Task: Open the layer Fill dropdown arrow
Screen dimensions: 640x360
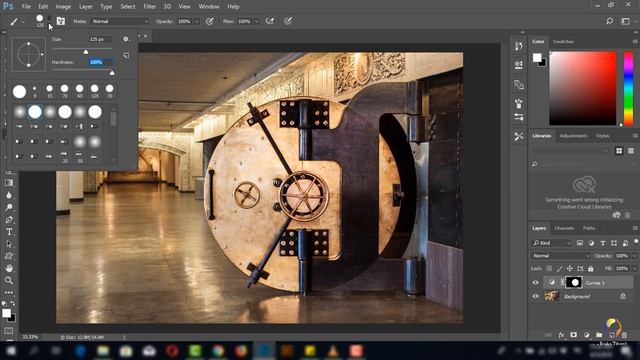Action: 635,269
